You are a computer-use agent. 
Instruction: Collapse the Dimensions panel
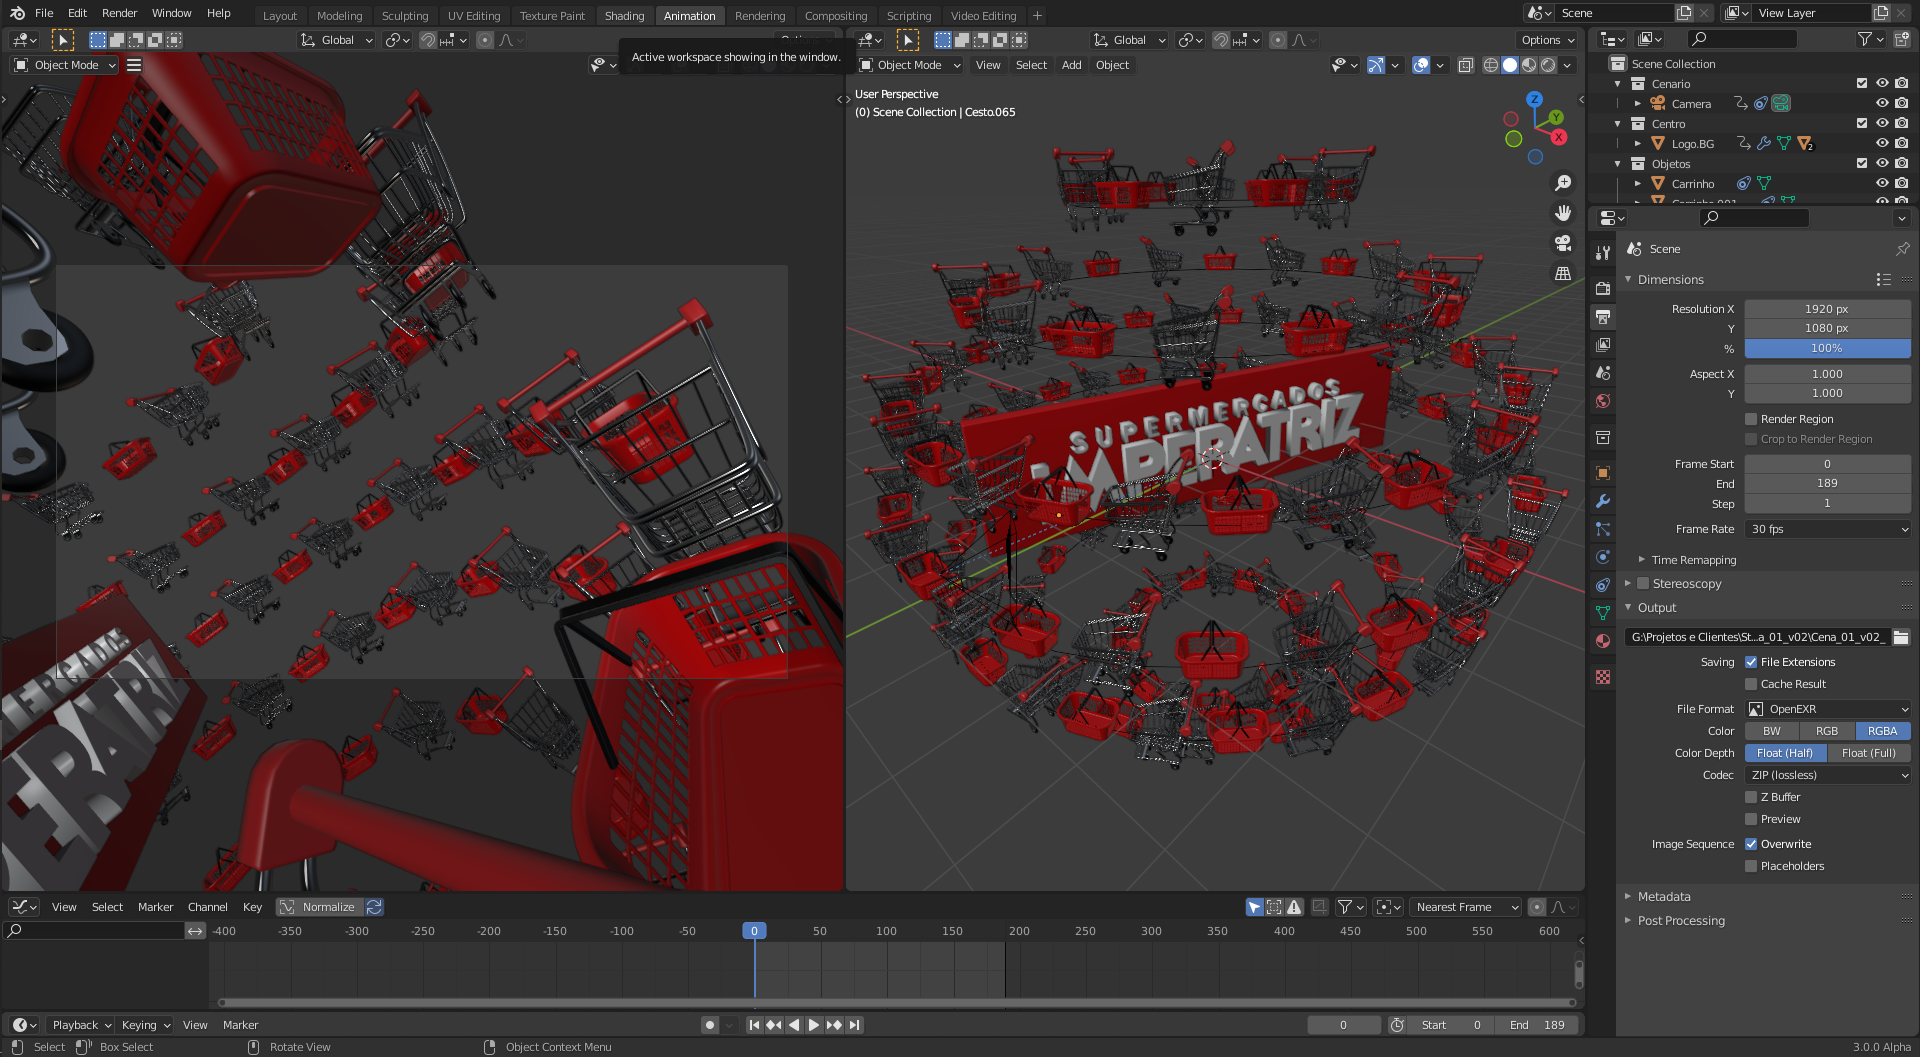pyautogui.click(x=1670, y=280)
